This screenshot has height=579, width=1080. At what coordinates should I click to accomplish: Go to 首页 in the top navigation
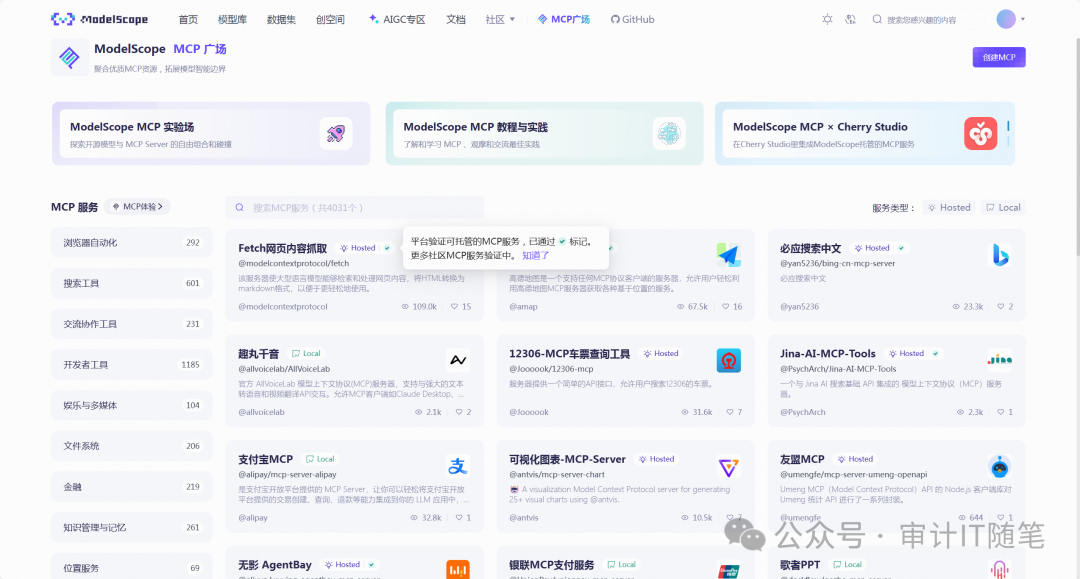(188, 19)
